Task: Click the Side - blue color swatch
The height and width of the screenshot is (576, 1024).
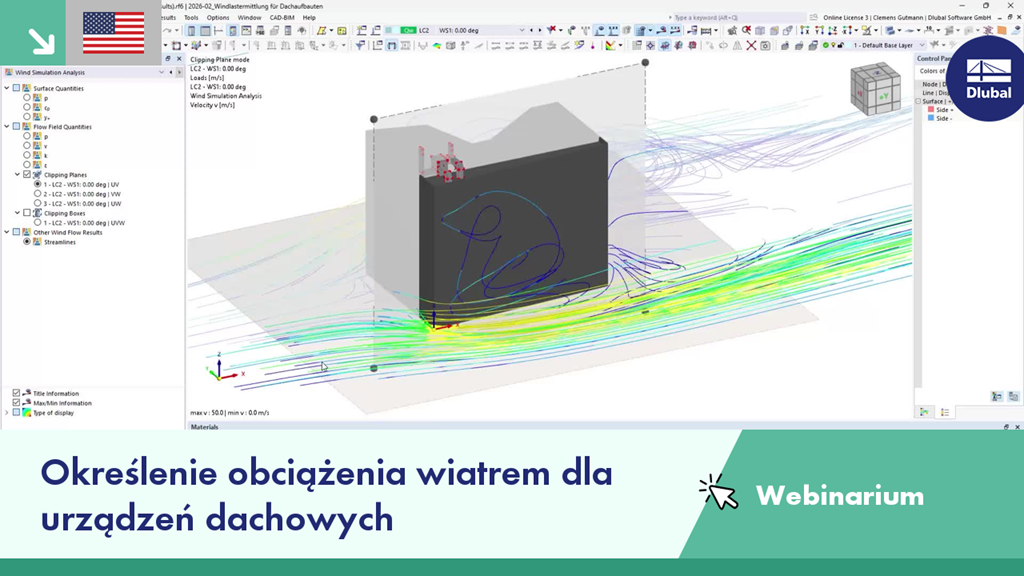Action: (x=931, y=119)
